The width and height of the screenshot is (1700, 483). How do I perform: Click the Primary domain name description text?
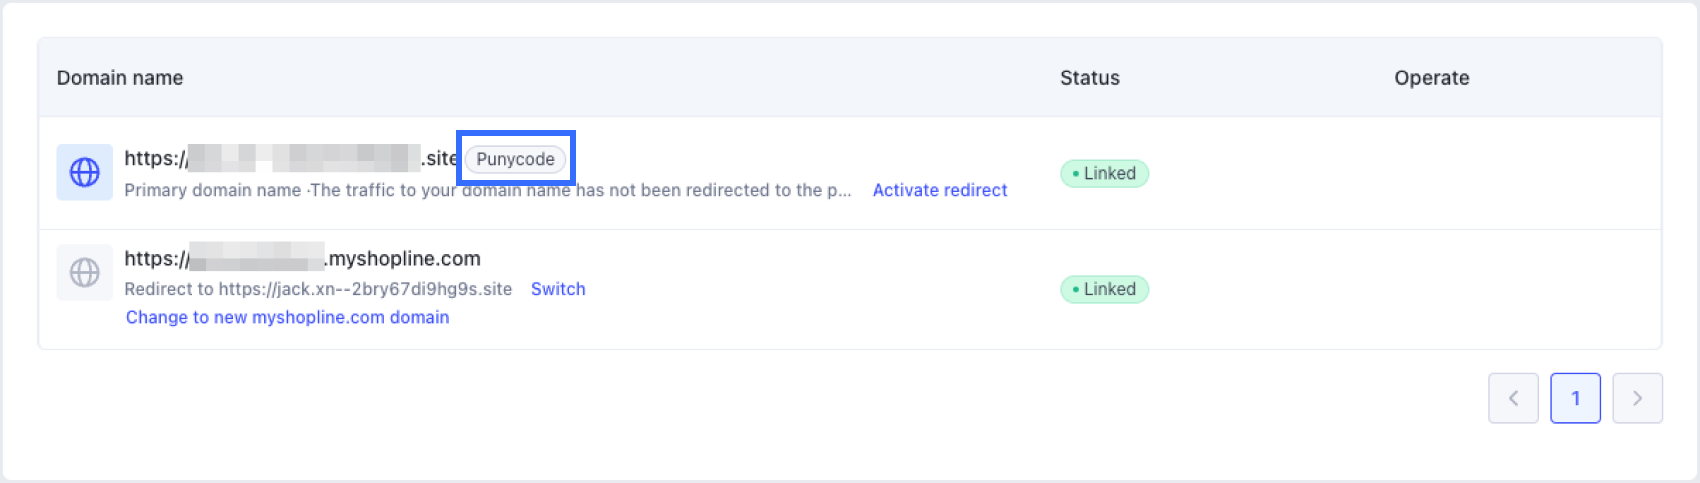tap(488, 190)
